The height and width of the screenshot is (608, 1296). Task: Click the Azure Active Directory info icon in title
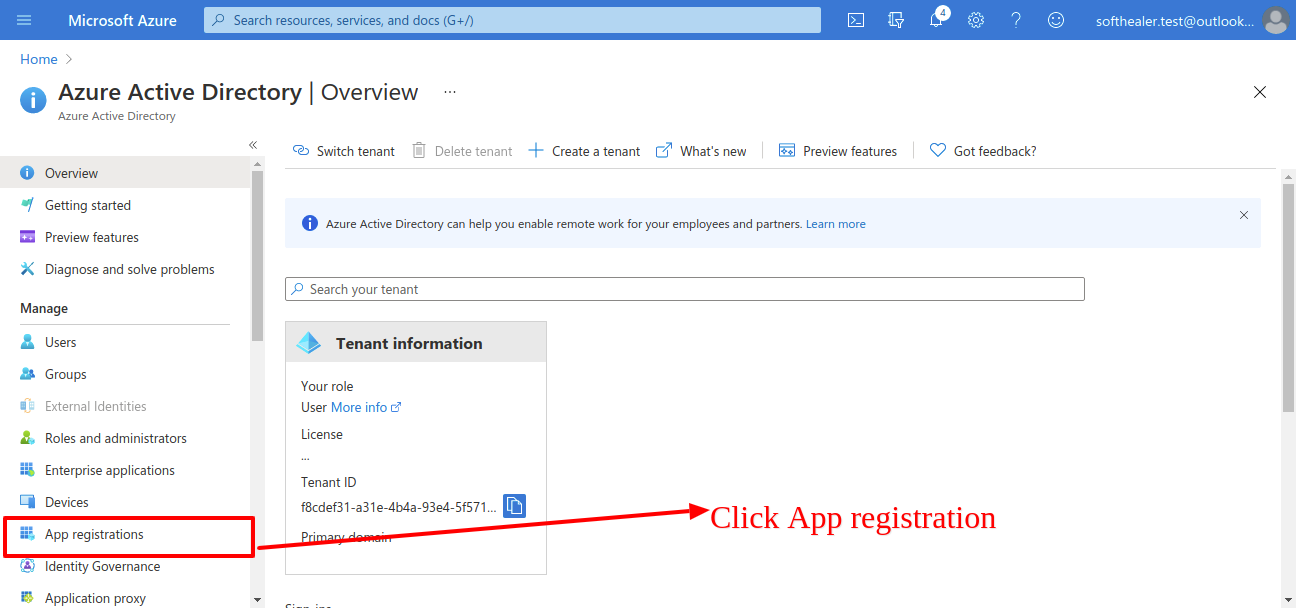(x=33, y=99)
